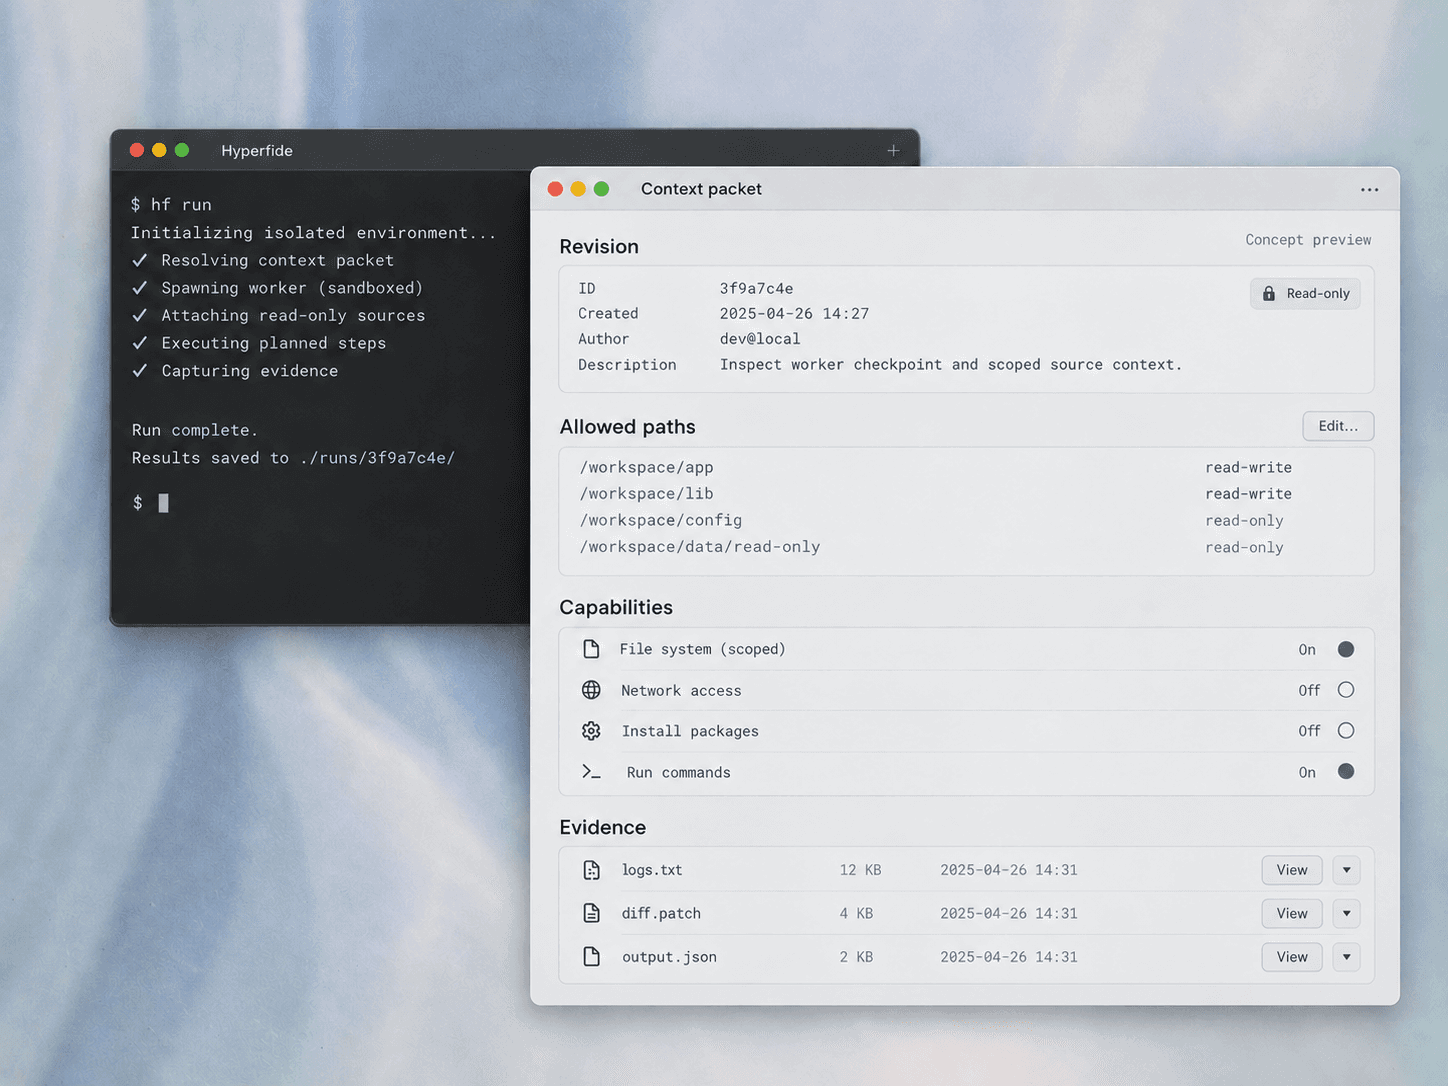Close the Context packet window
Viewport: 1448px width, 1086px height.
click(x=555, y=189)
